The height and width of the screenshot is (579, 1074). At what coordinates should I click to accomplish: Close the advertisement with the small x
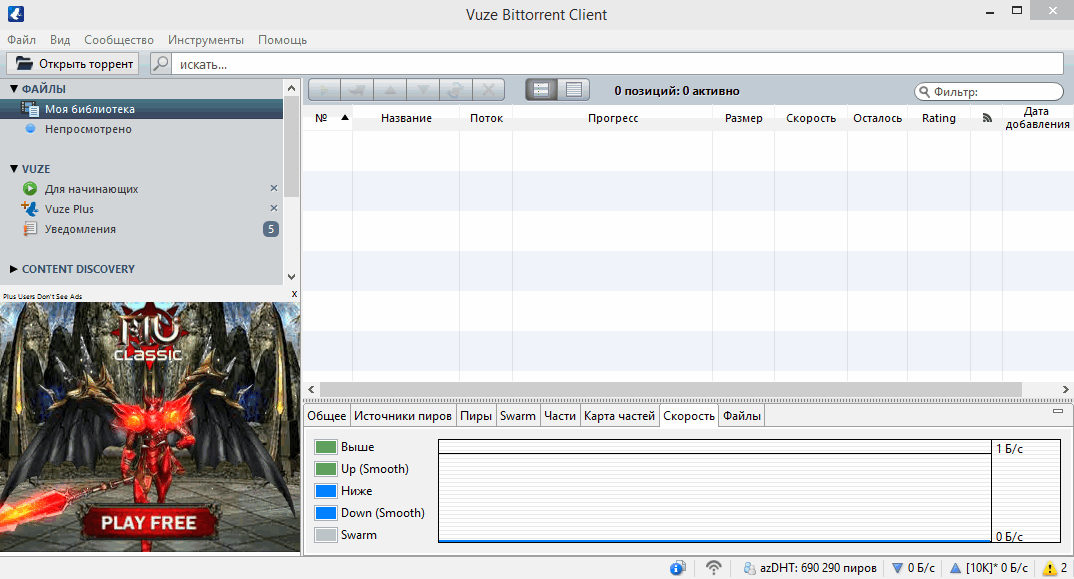coord(295,294)
